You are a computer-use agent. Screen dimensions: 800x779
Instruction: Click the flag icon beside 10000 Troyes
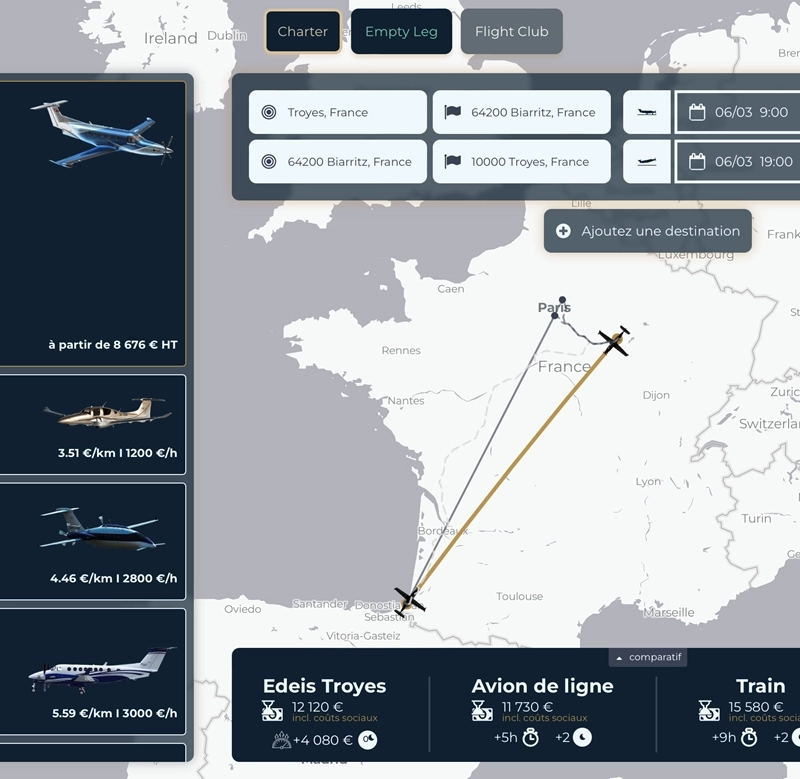coord(453,162)
